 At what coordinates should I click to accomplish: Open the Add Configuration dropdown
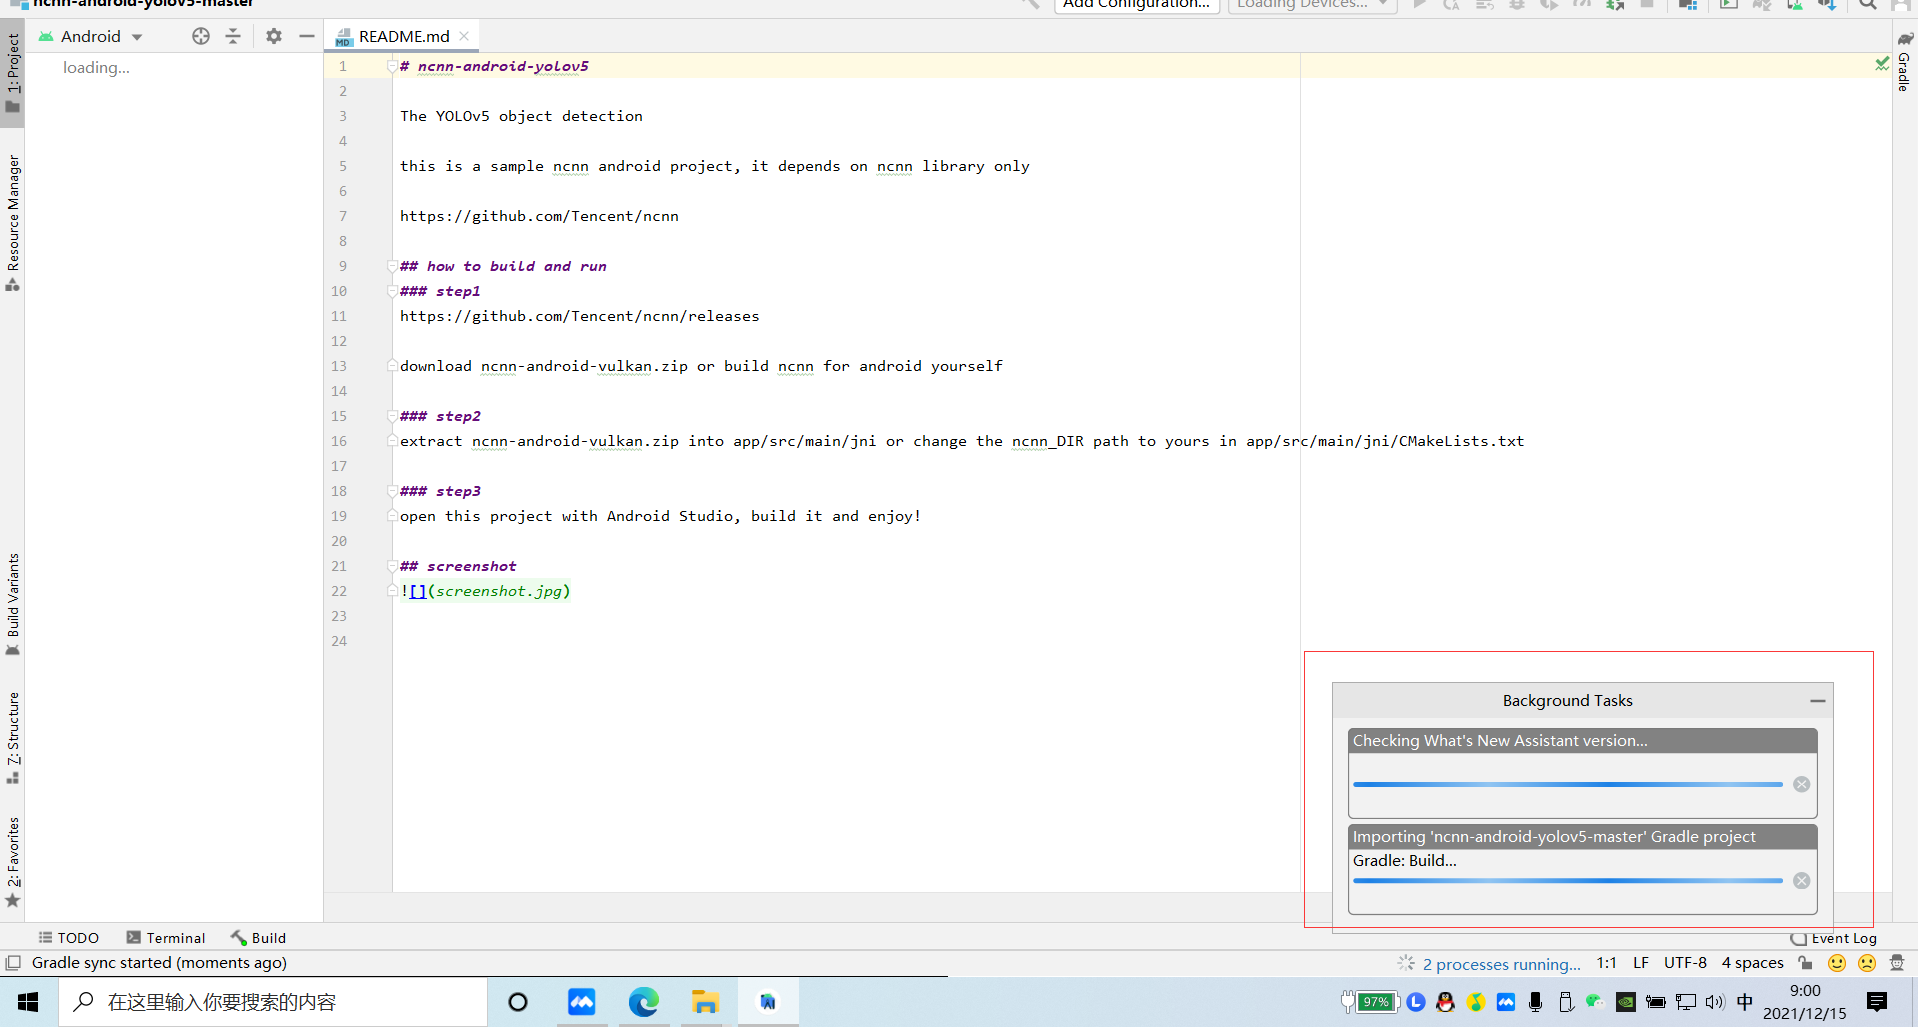[x=1135, y=5]
